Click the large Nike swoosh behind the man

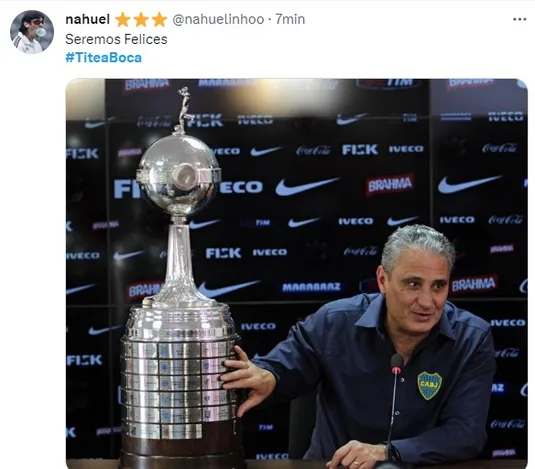point(469,185)
